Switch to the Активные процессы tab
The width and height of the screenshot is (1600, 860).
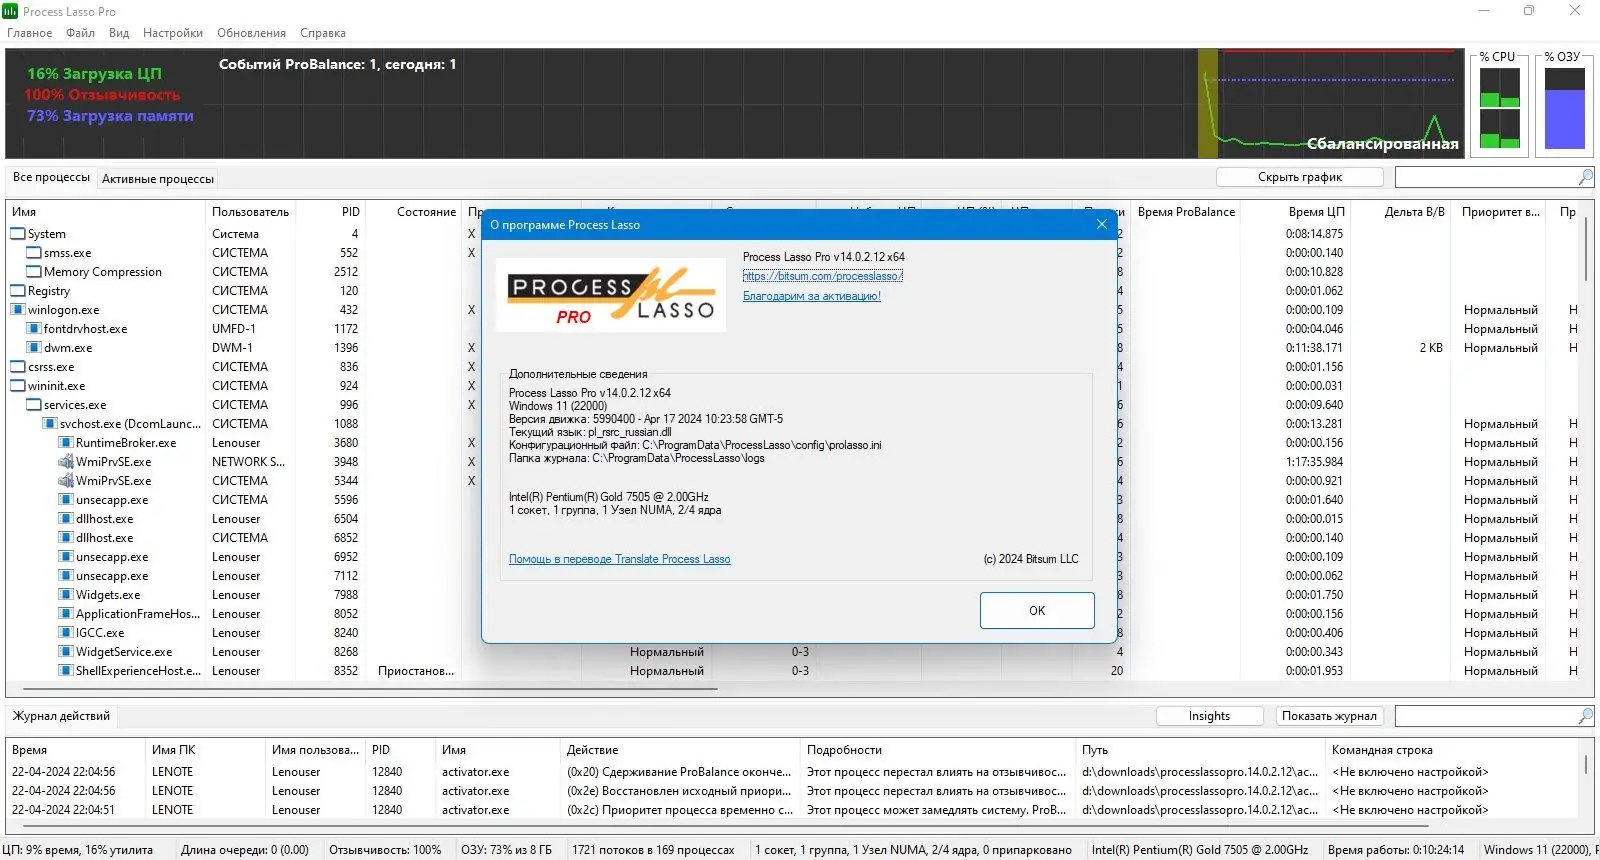158,179
